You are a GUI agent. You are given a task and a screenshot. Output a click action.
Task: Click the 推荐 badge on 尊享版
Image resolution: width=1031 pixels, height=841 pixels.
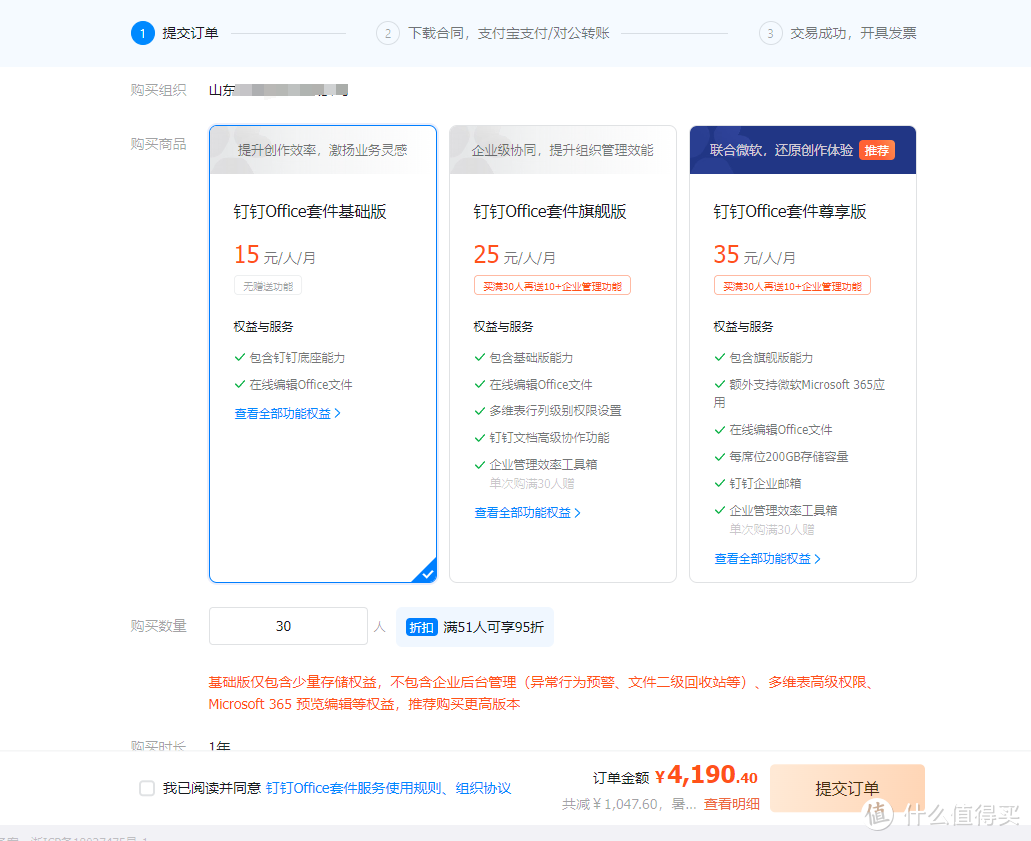coord(875,149)
